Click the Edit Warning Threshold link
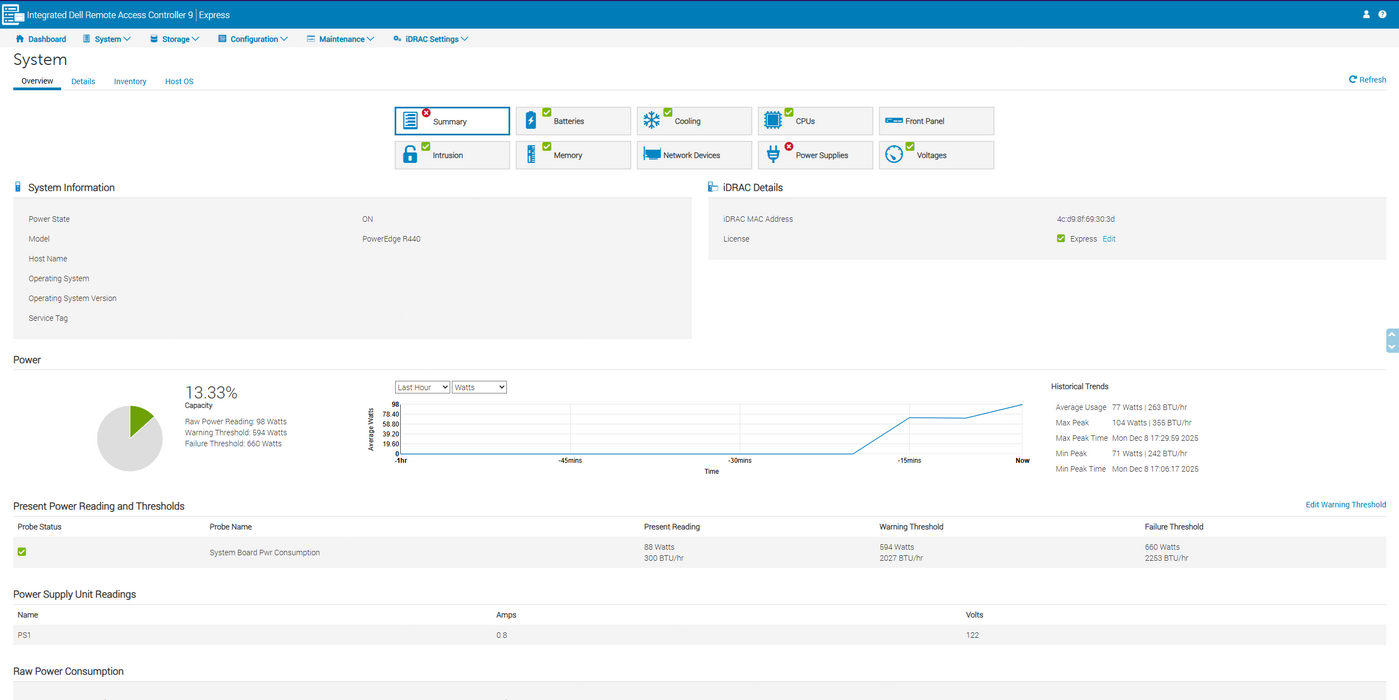The width and height of the screenshot is (1399, 700). pos(1345,505)
